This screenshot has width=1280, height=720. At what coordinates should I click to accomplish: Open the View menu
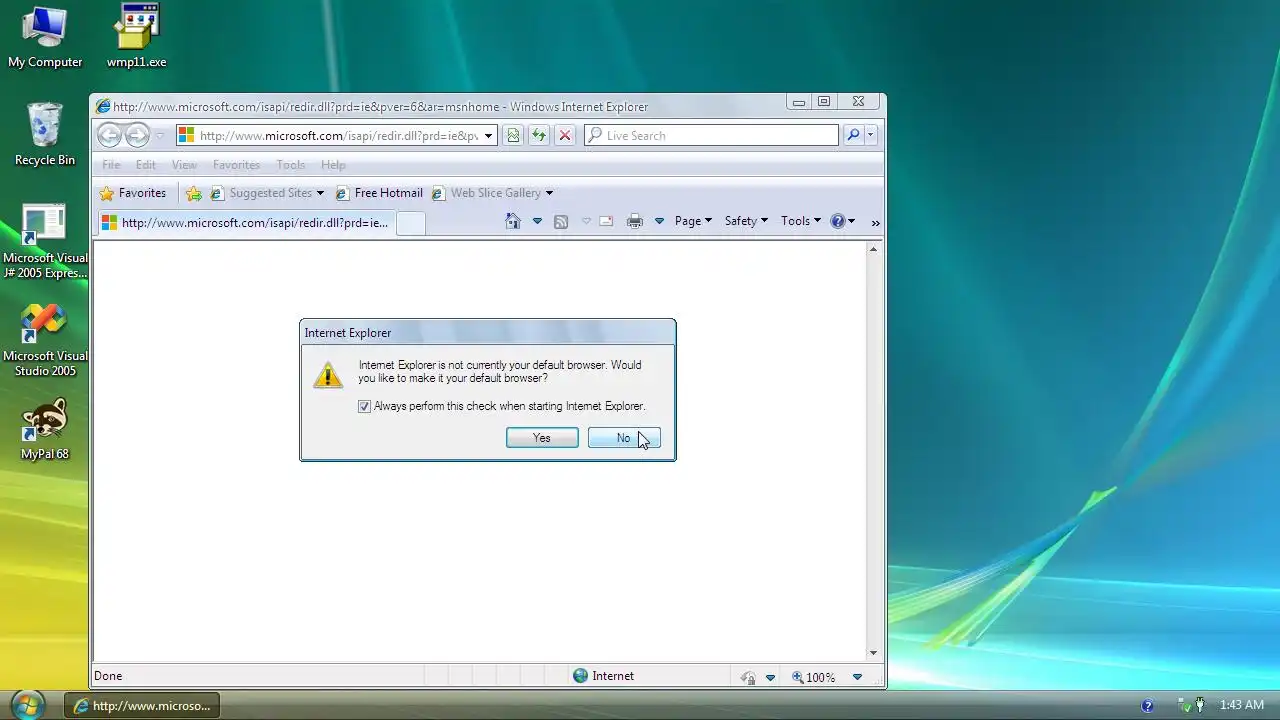[x=184, y=165]
